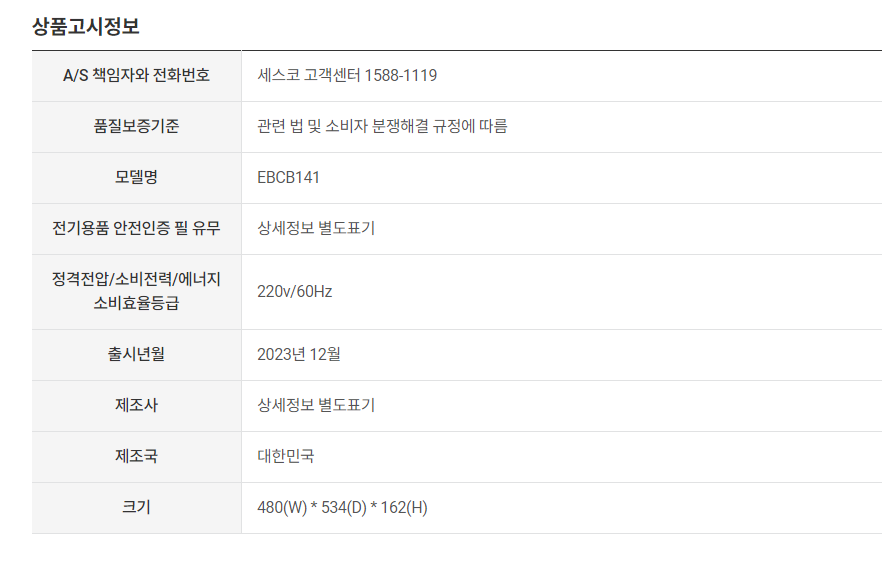Click the 대한민국 value
This screenshot has width=893, height=567.
coord(285,456)
